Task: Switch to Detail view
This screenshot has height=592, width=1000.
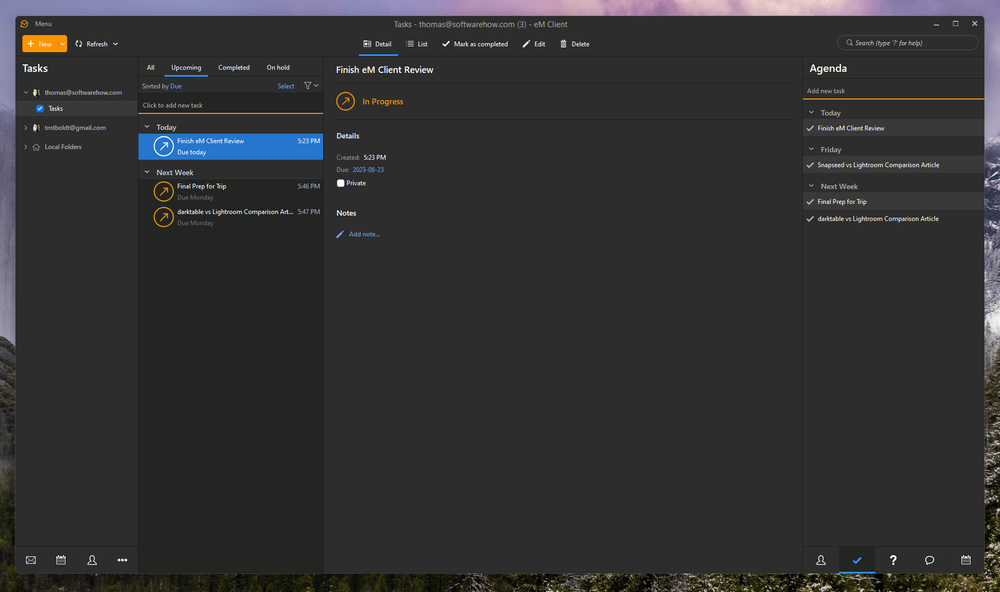Action: pyautogui.click(x=378, y=44)
